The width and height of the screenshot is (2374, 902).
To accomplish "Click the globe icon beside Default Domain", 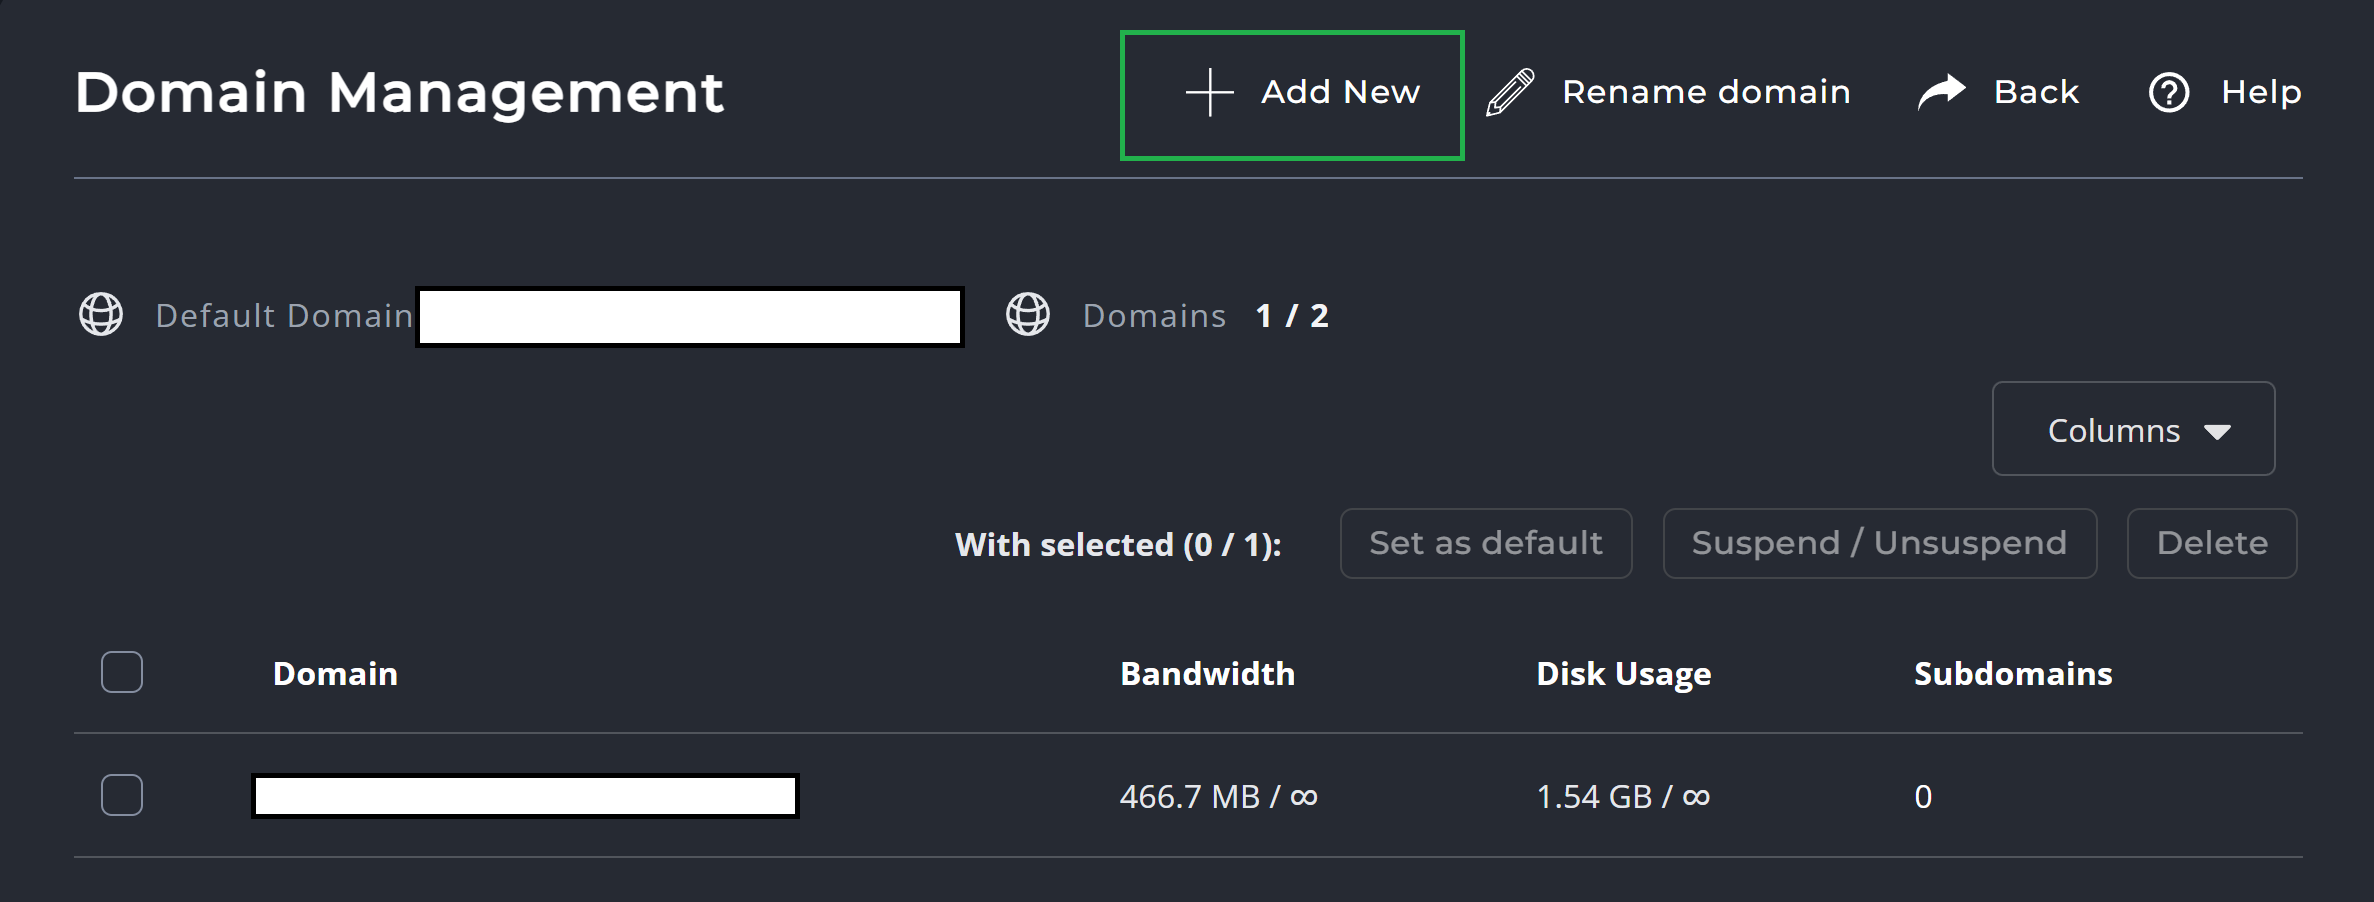I will 101,315.
